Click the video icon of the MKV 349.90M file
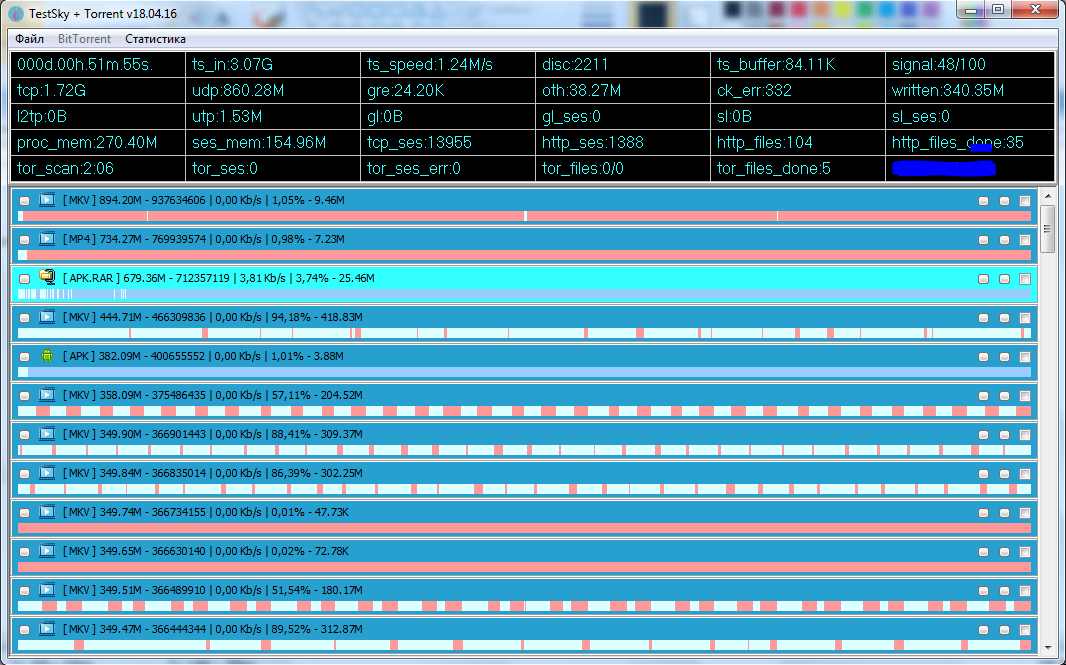The height and width of the screenshot is (665, 1066). tap(47, 434)
